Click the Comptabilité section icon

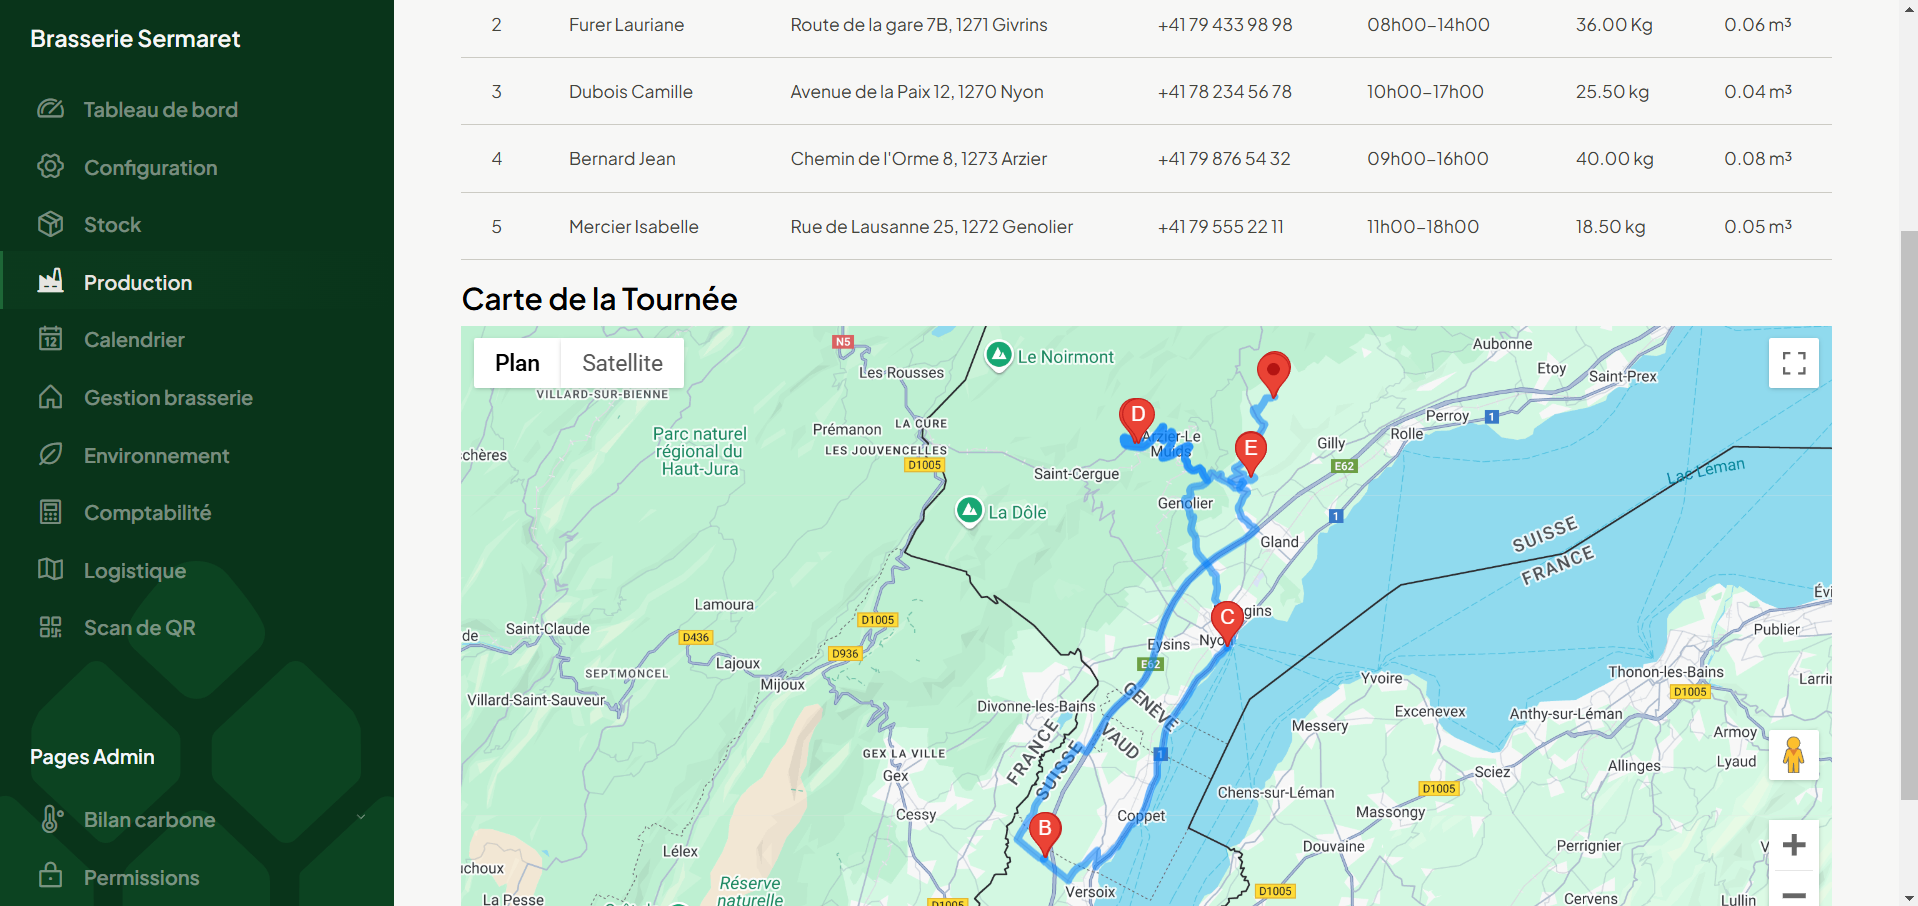(50, 512)
